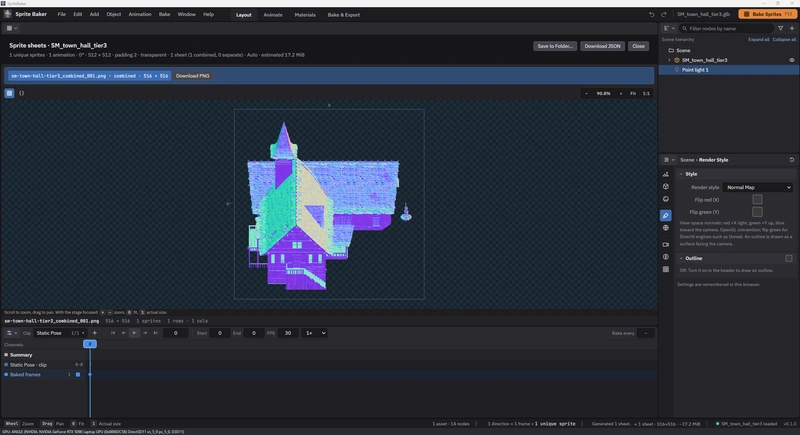Select the Scene folder row

(x=729, y=50)
